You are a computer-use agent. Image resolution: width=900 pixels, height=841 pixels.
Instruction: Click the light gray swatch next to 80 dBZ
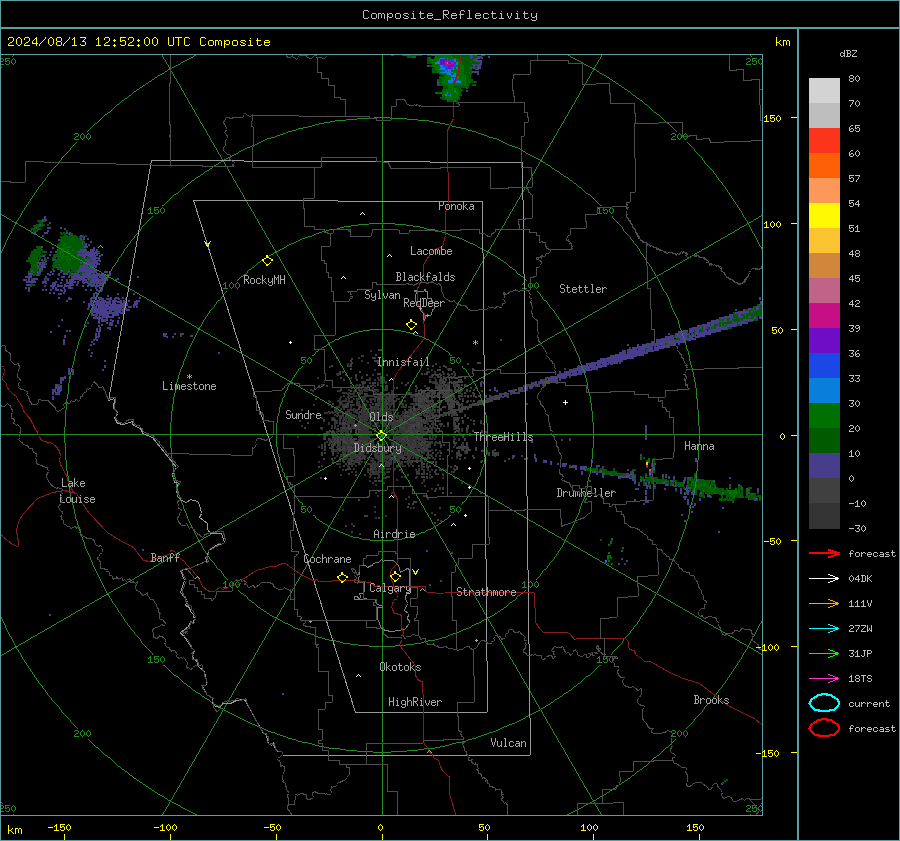(824, 90)
